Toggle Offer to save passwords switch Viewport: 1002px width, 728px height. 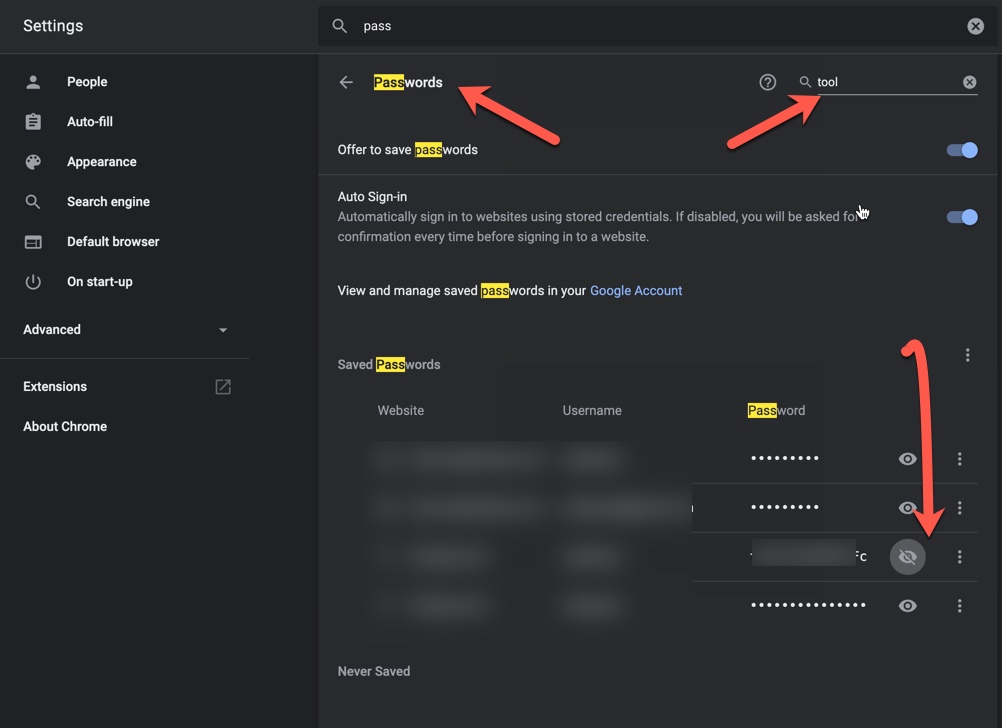click(962, 150)
